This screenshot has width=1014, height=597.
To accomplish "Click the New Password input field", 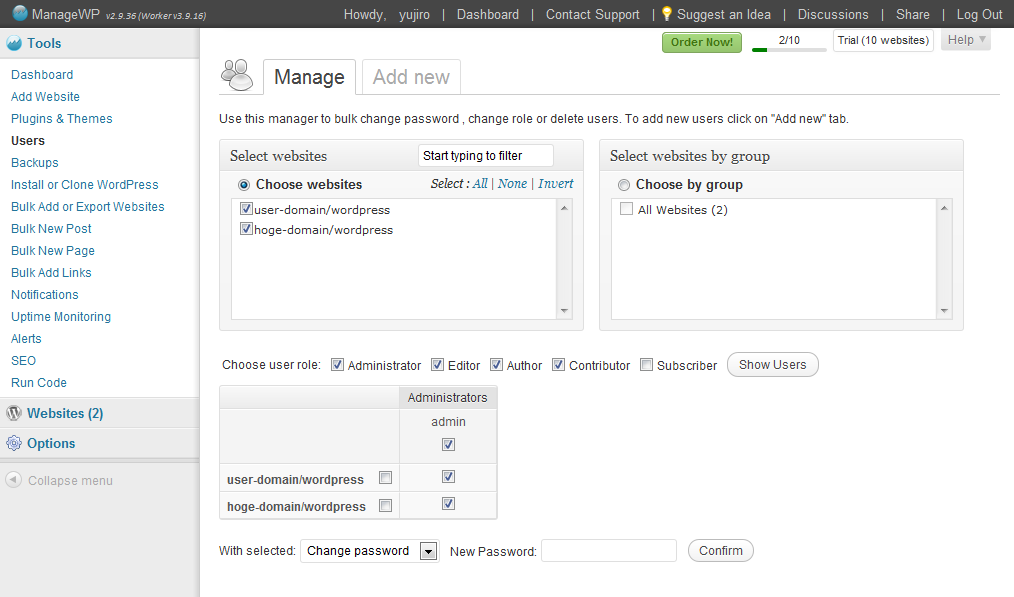I will [x=609, y=551].
